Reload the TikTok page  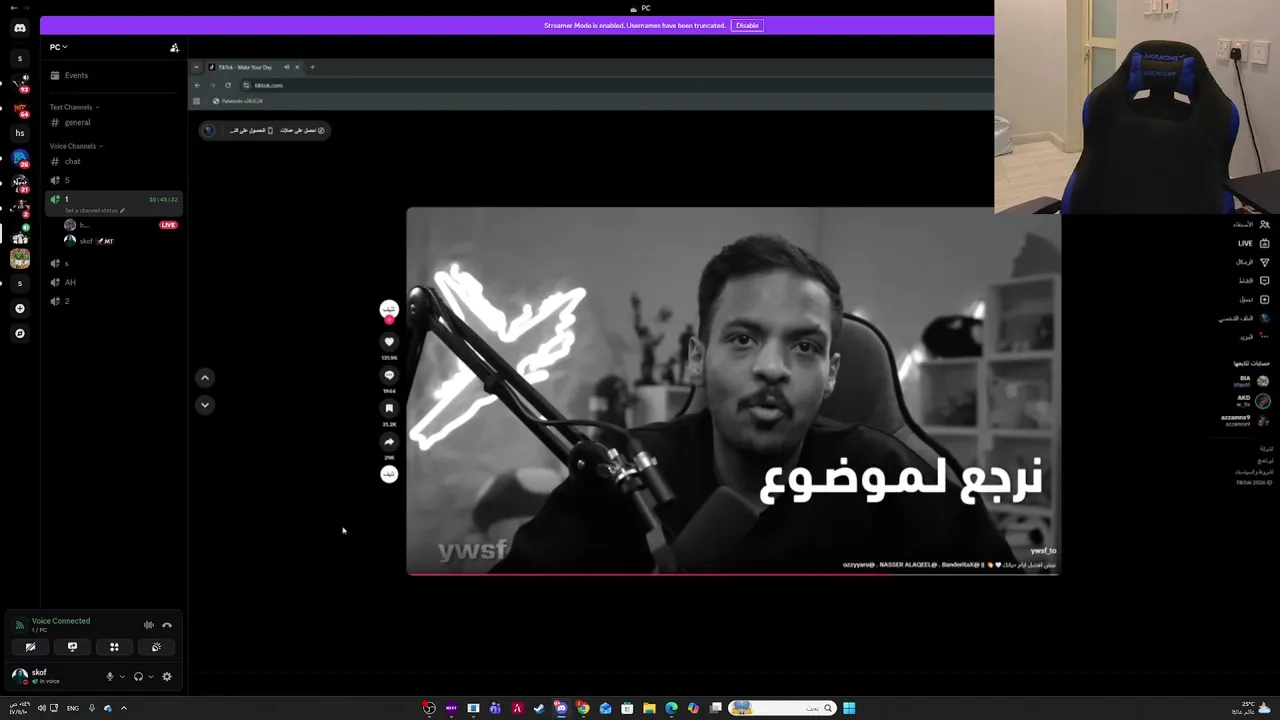[228, 85]
